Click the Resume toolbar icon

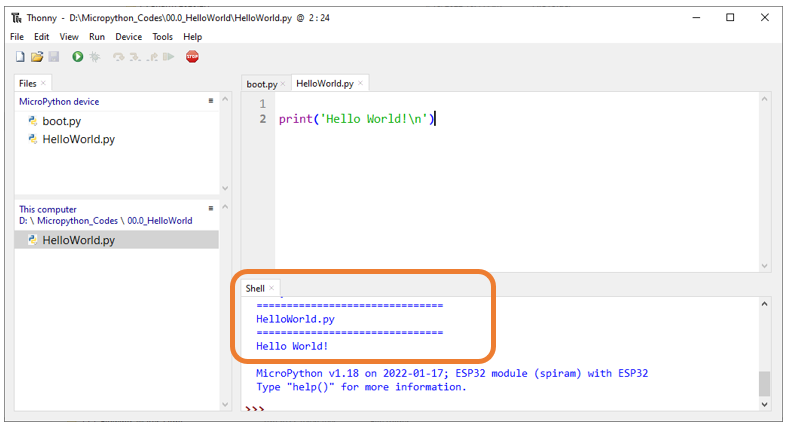click(168, 57)
